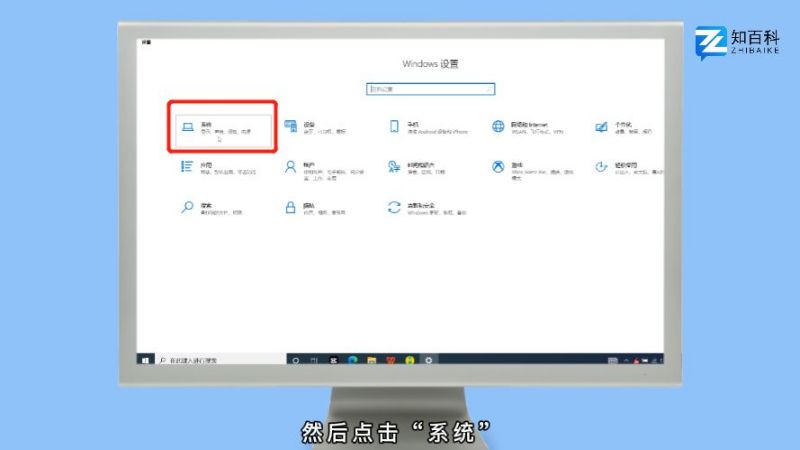Show hidden system tray icons chevron
The image size is (800, 450).
[x=626, y=360]
